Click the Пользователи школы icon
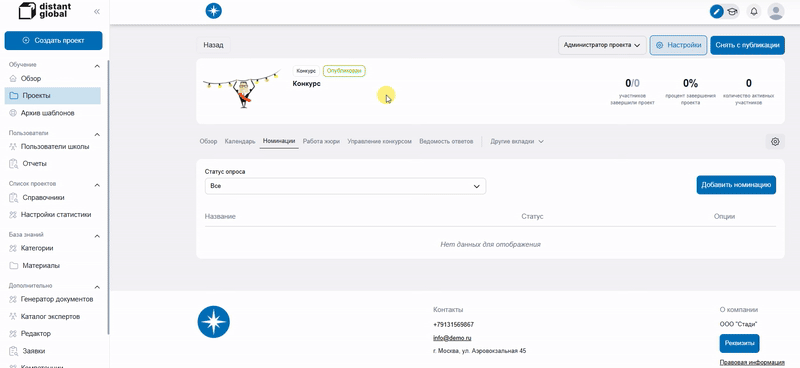Viewport: 800px width, 368px height. pos(13,146)
